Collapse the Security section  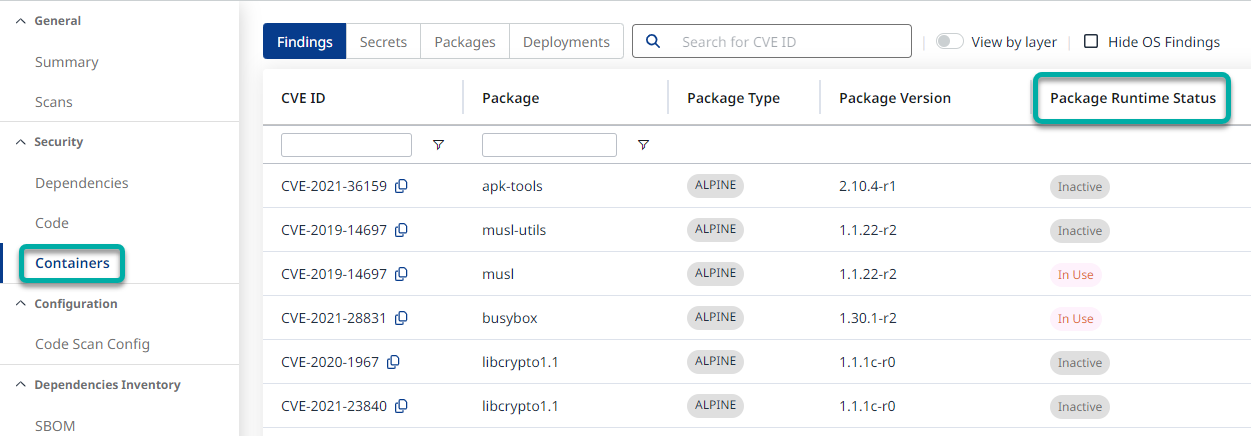point(21,142)
